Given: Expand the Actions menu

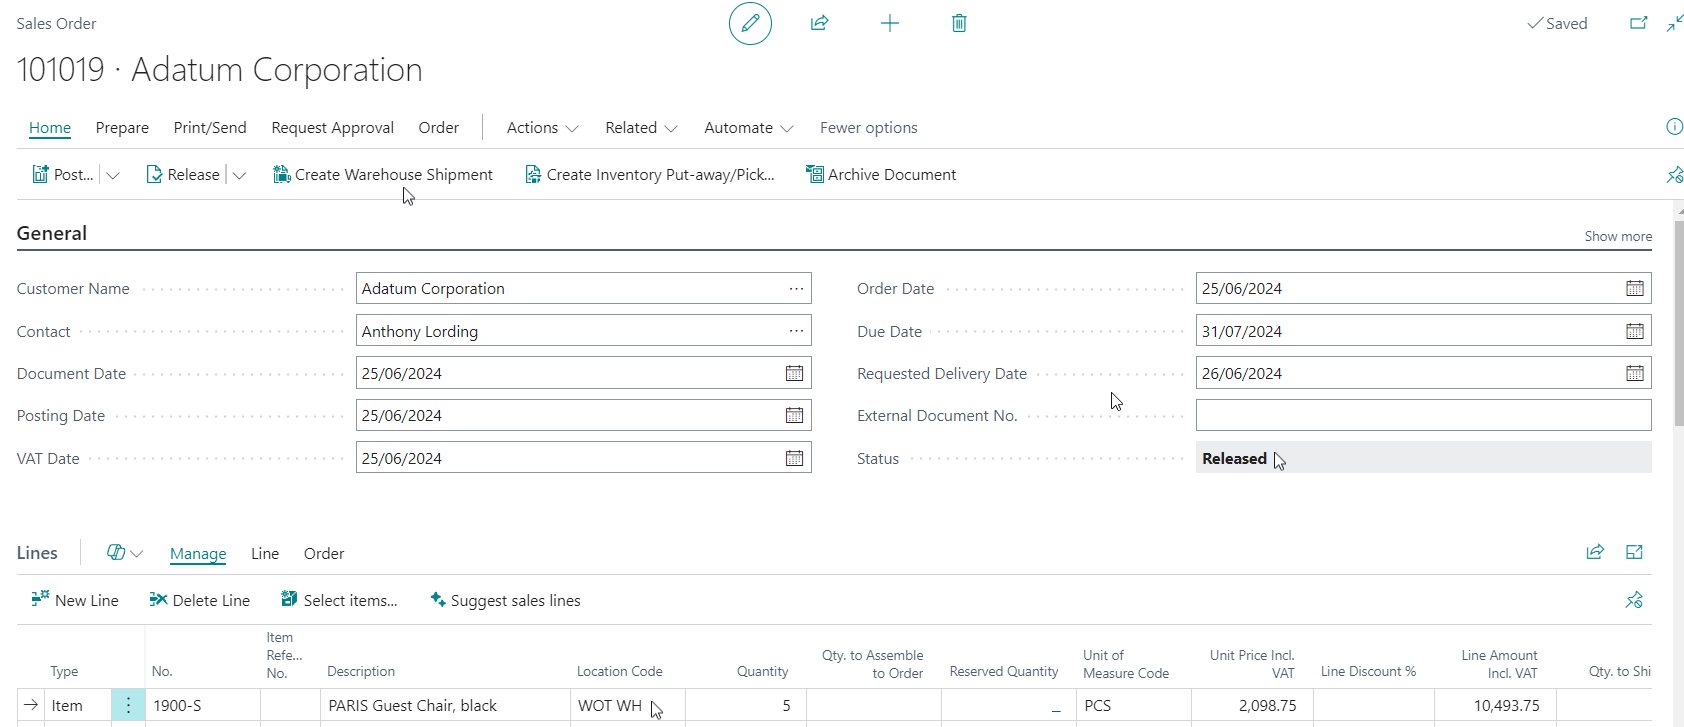Looking at the screenshot, I should tap(543, 127).
